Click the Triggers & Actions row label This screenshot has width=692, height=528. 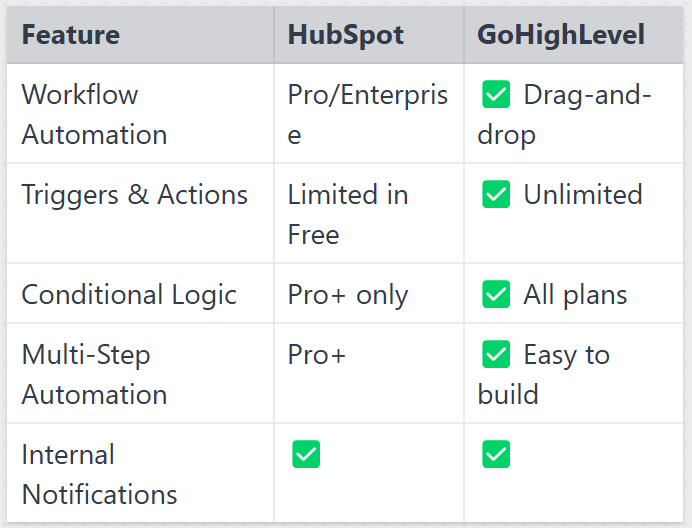click(x=135, y=194)
